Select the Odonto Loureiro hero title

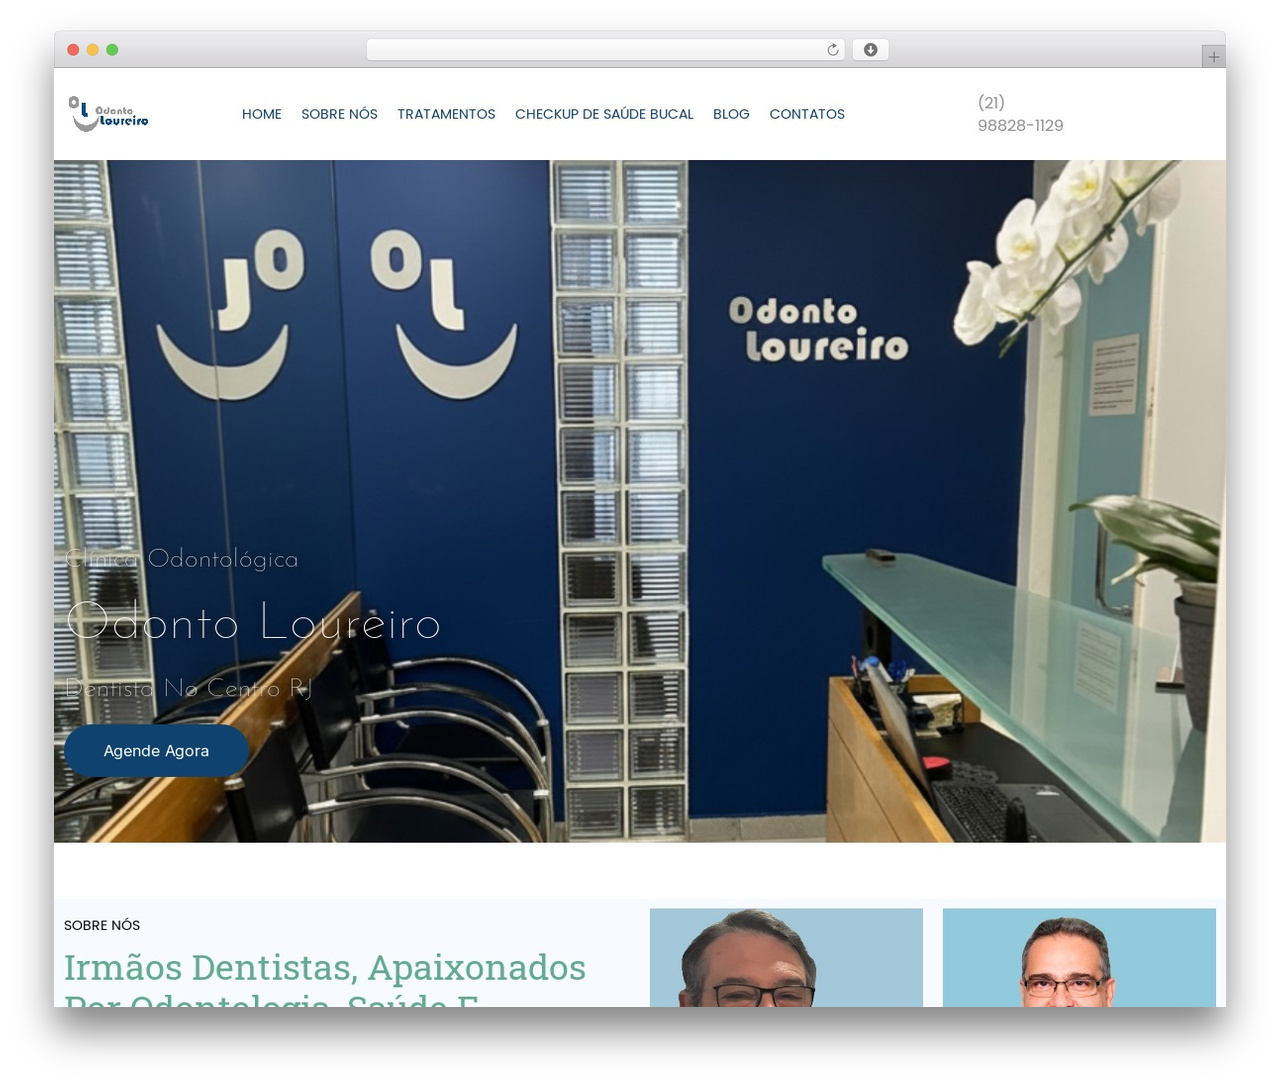click(x=253, y=622)
